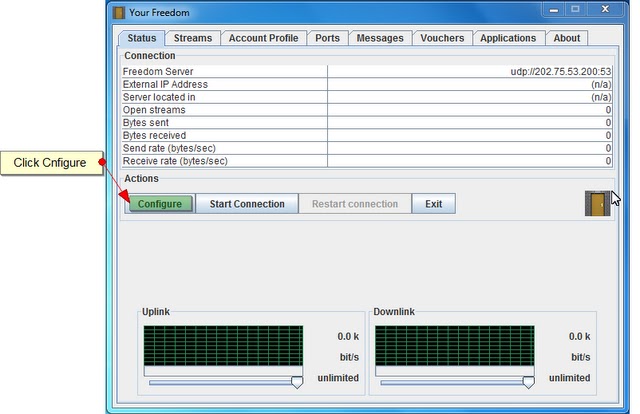This screenshot has height=414, width=640.
Task: Click the Your Freedom title bar icon
Action: point(119,13)
